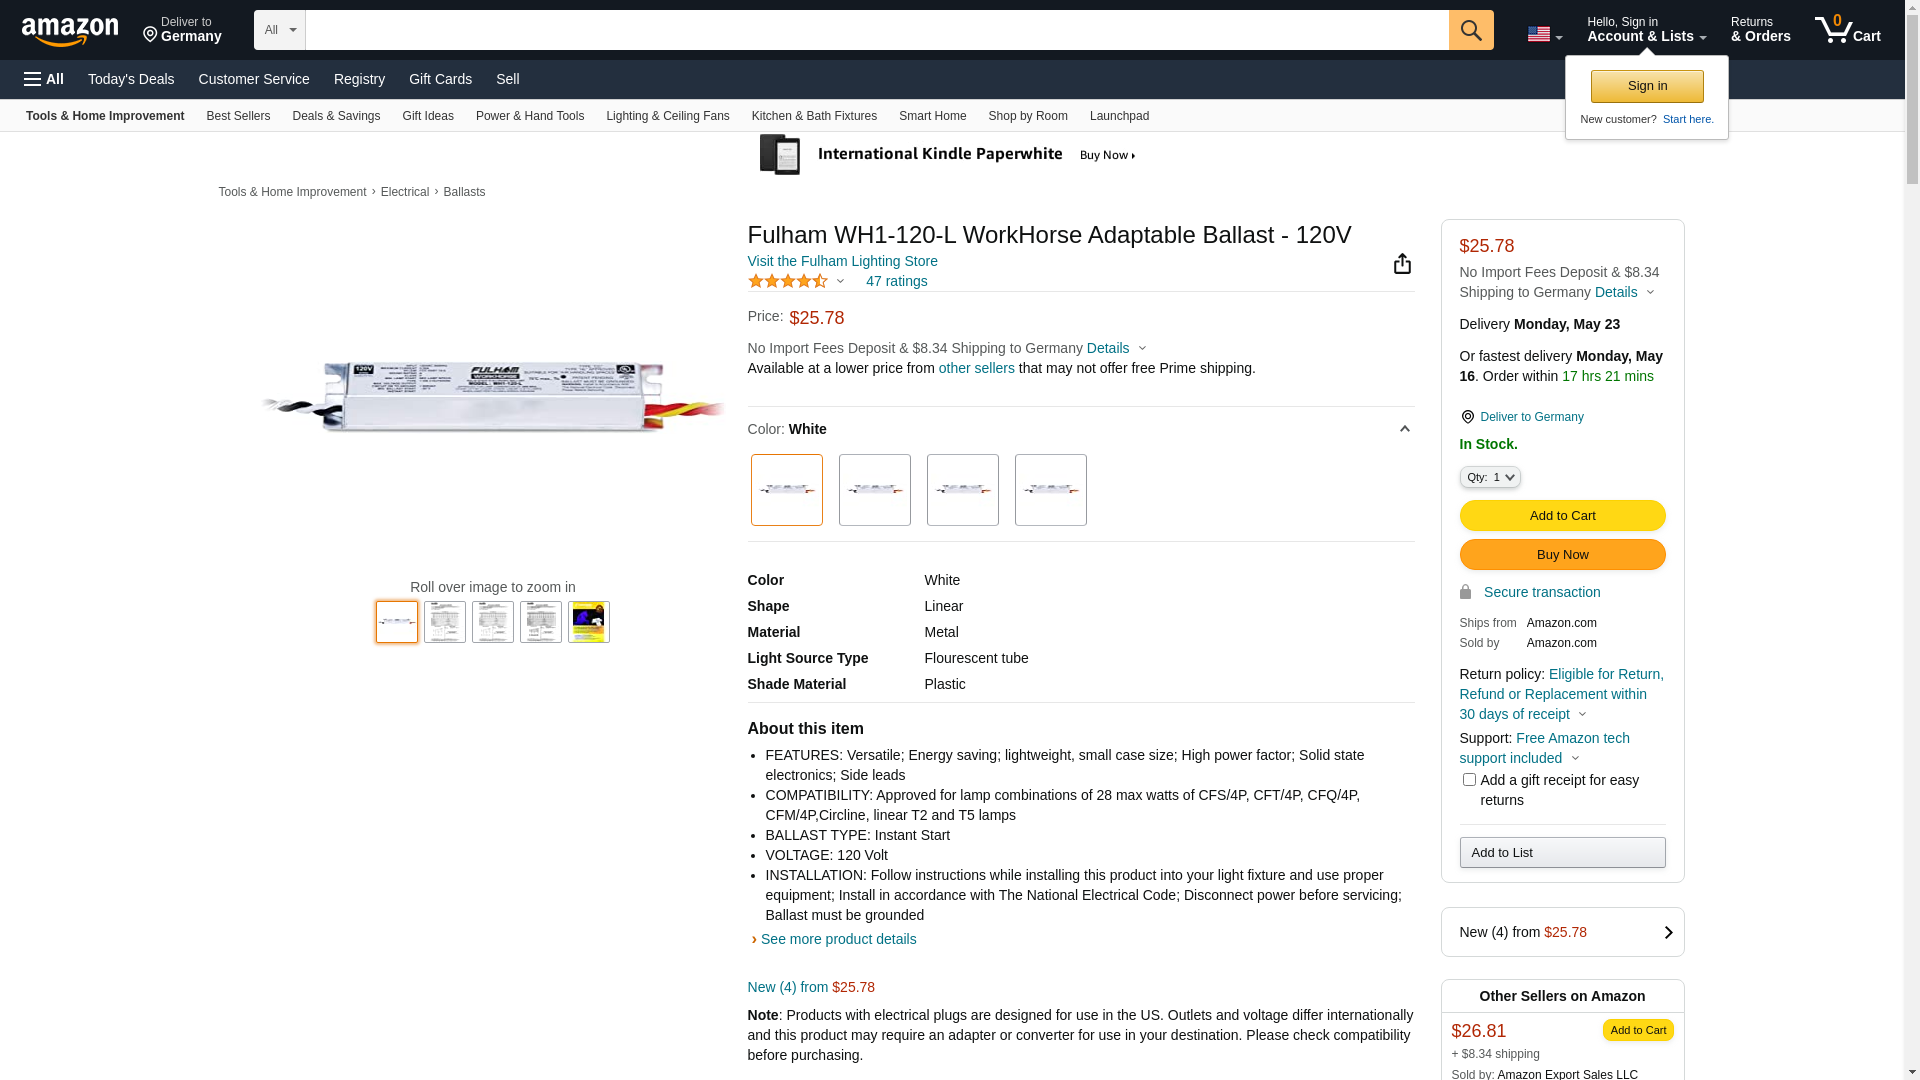
Task: Select the second color variant swatch
Action: tap(874, 490)
